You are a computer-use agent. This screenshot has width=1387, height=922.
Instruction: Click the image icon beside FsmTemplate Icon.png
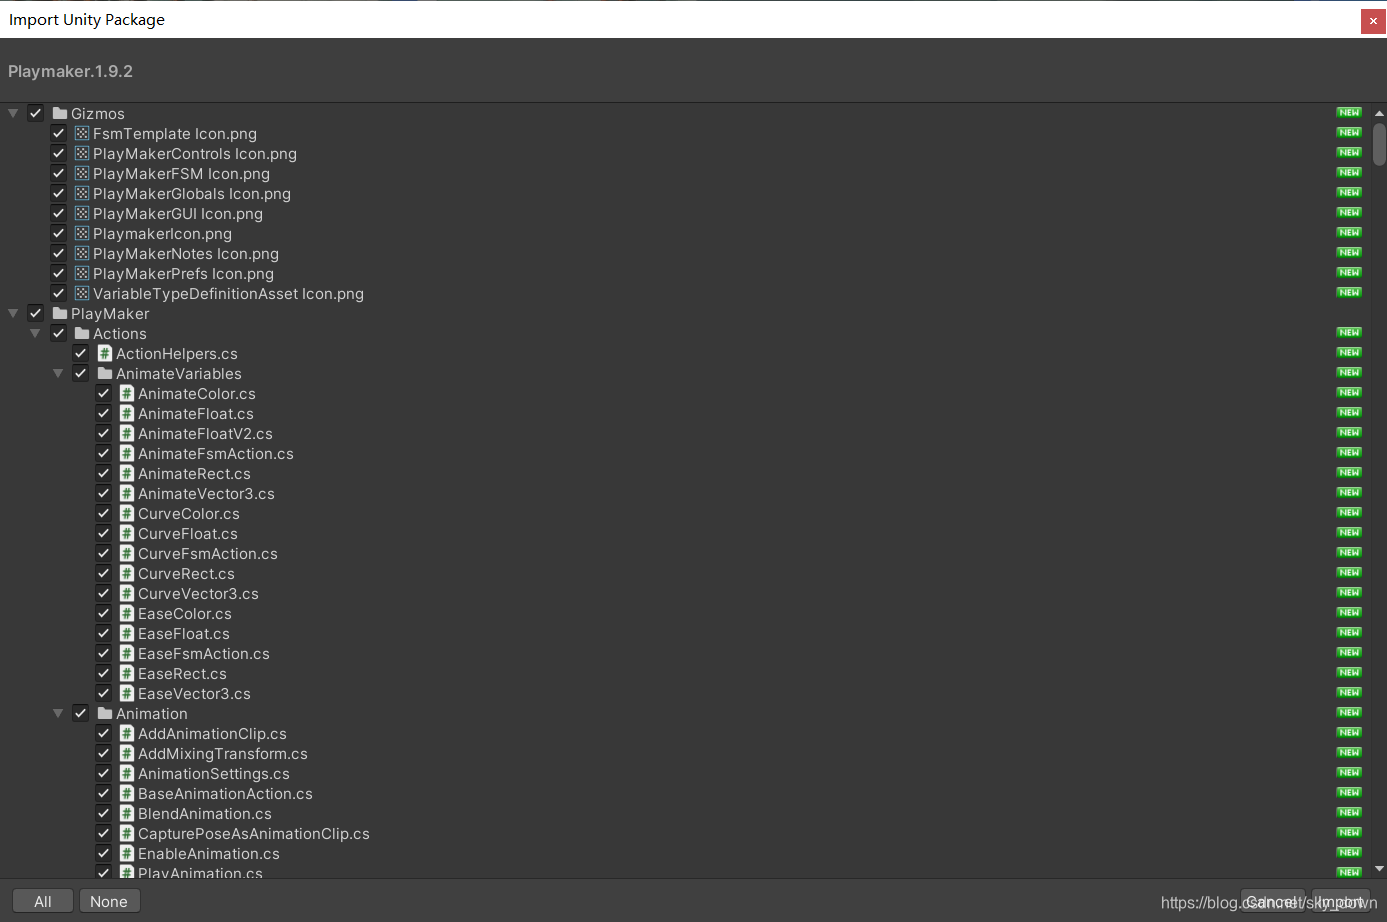(82, 133)
